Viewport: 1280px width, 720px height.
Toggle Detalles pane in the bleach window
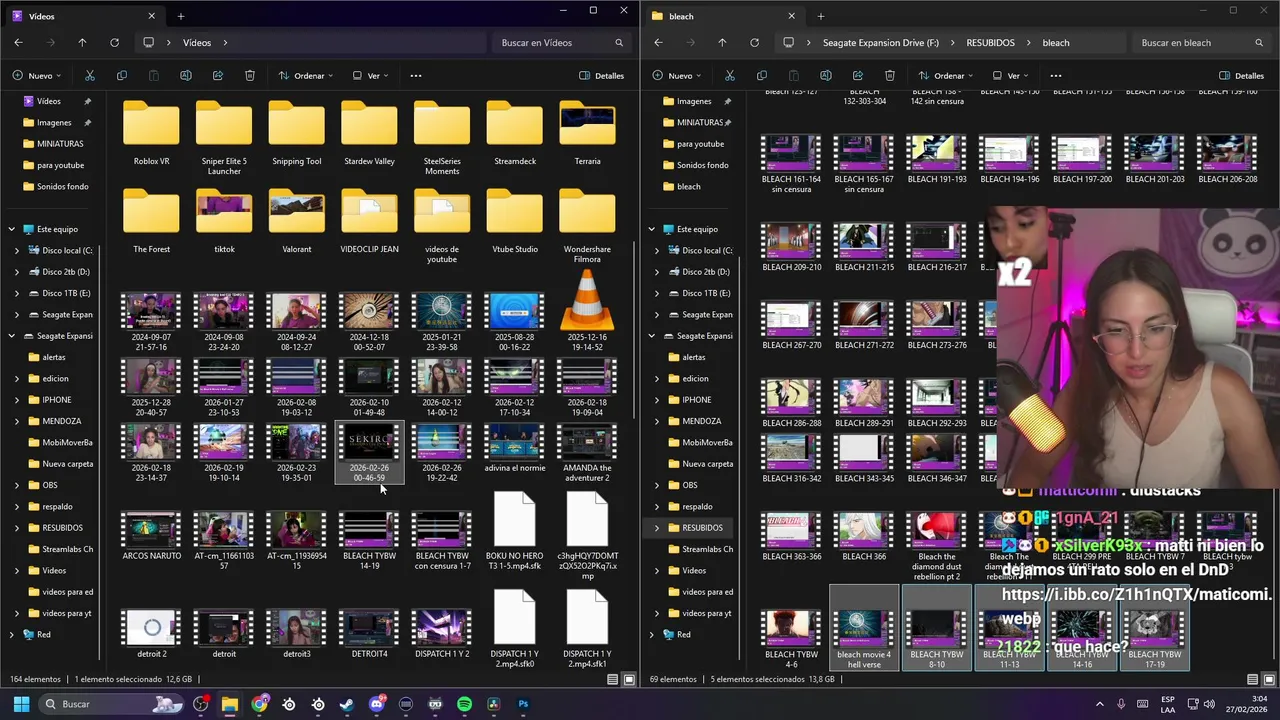click(1241, 75)
